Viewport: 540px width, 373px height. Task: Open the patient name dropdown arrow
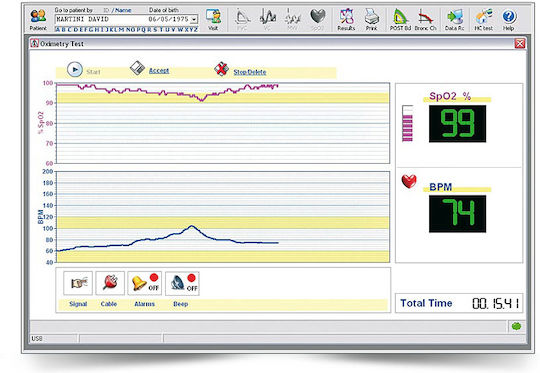195,19
